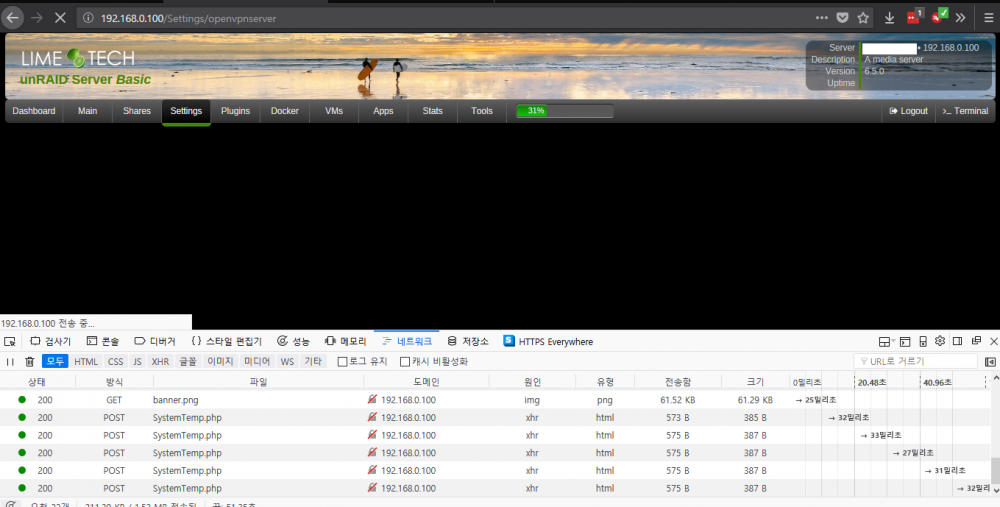Dock devtools to the side
The image size is (1000, 507).
957,341
